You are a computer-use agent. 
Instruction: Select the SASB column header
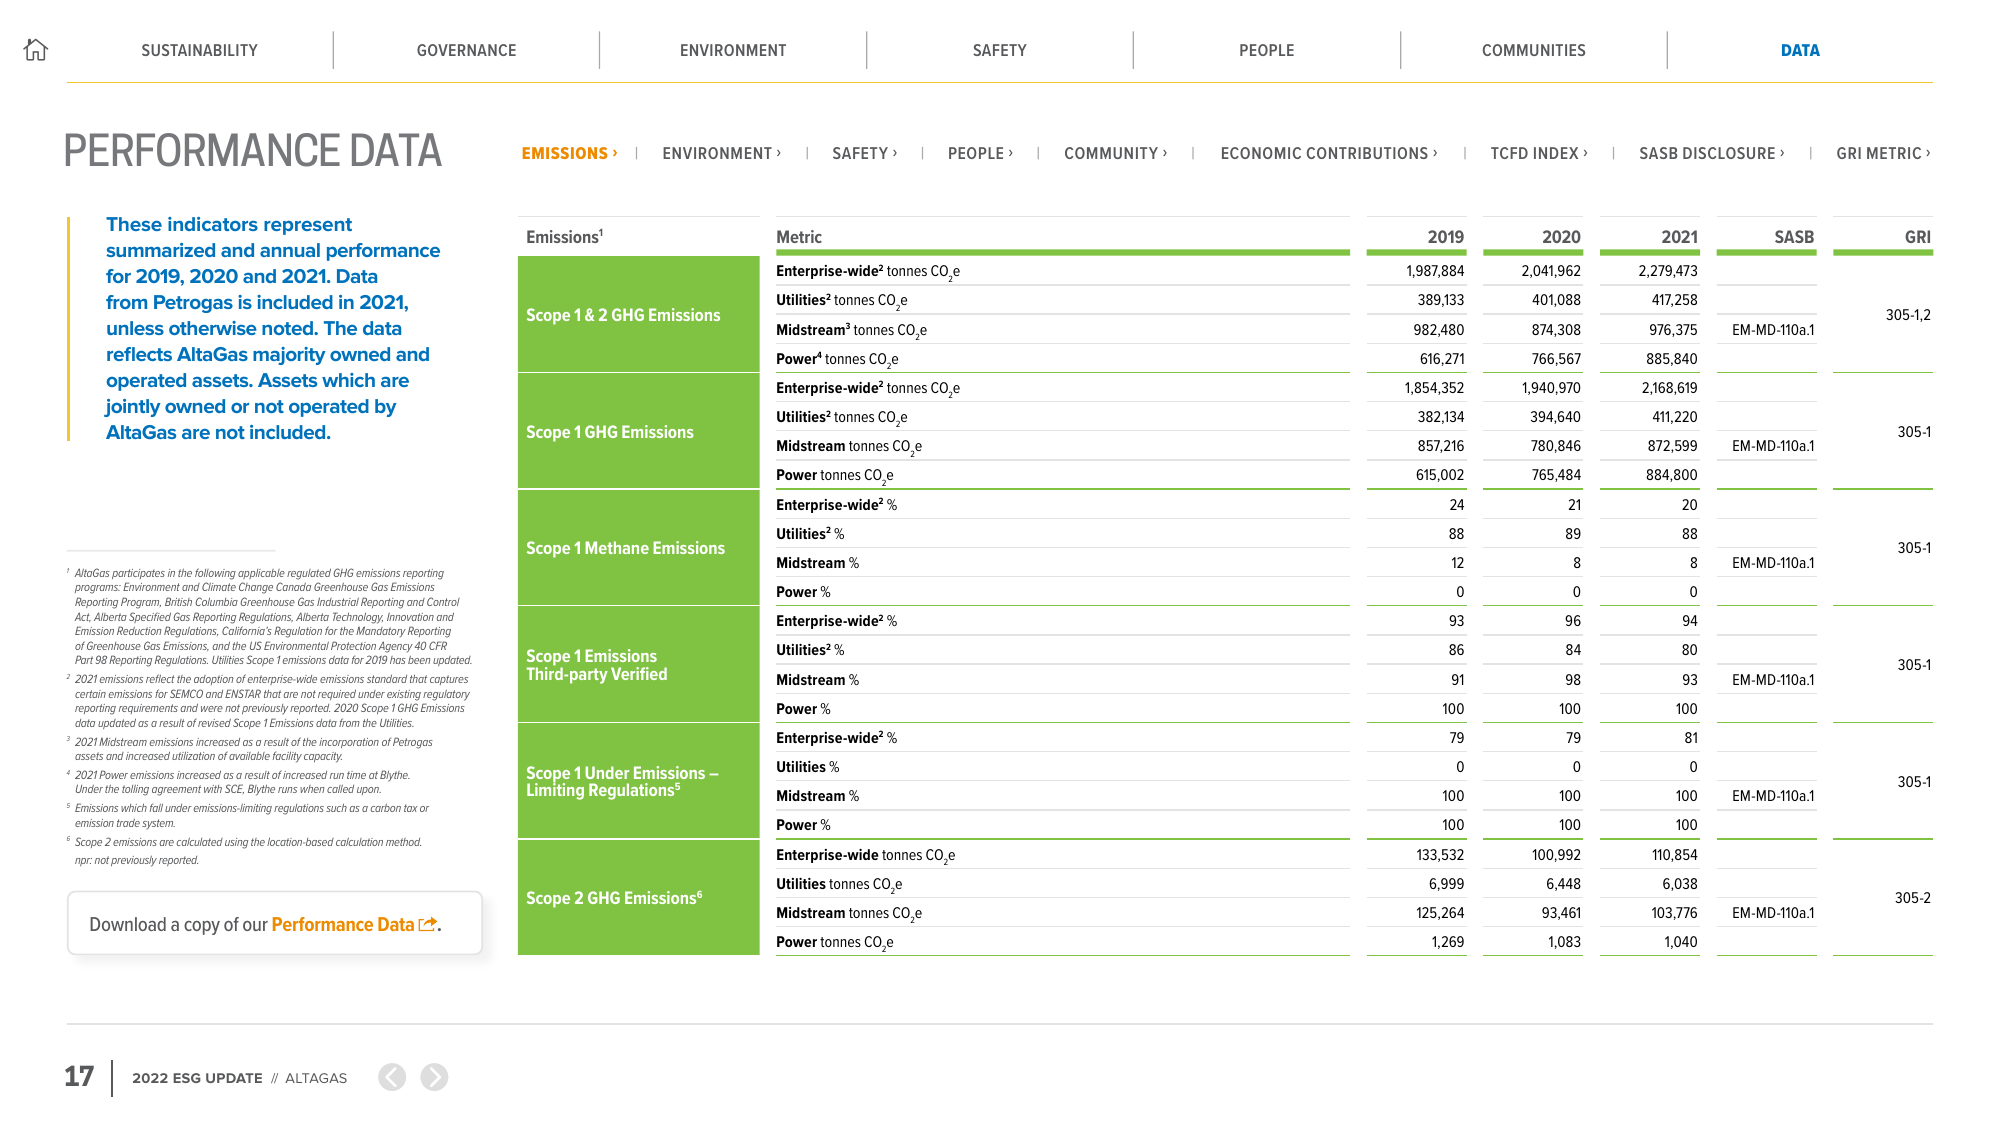[1794, 237]
